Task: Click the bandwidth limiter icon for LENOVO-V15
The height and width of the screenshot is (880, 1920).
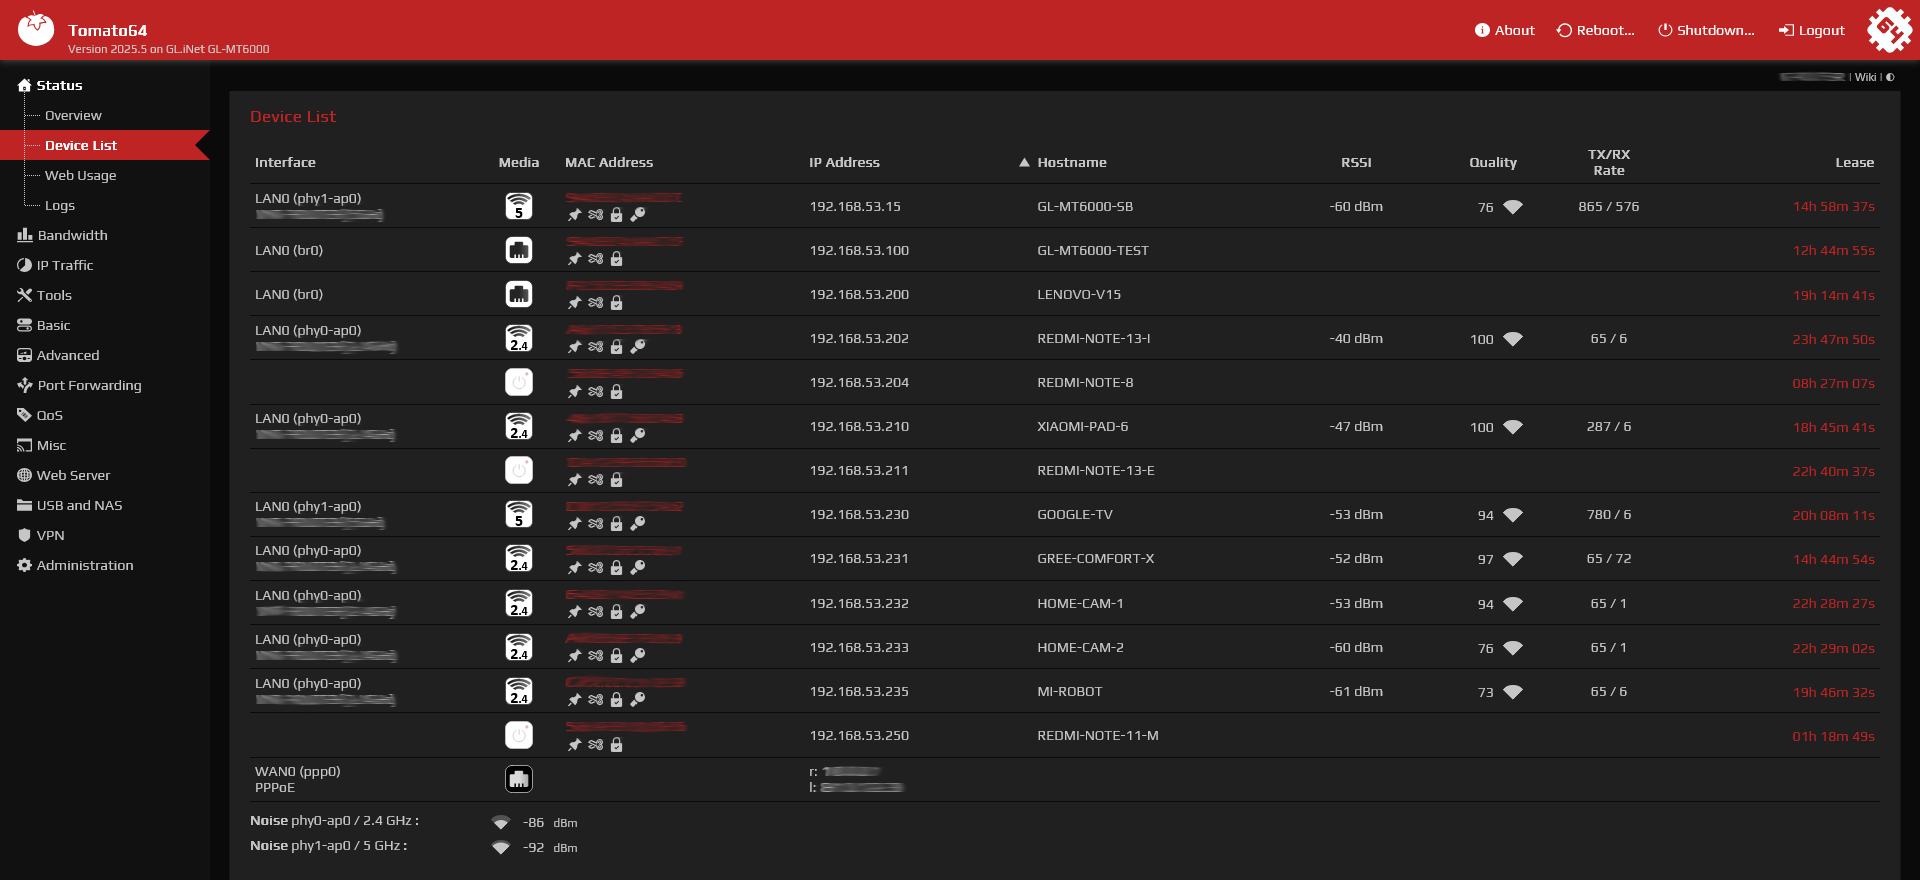Action: coord(595,303)
